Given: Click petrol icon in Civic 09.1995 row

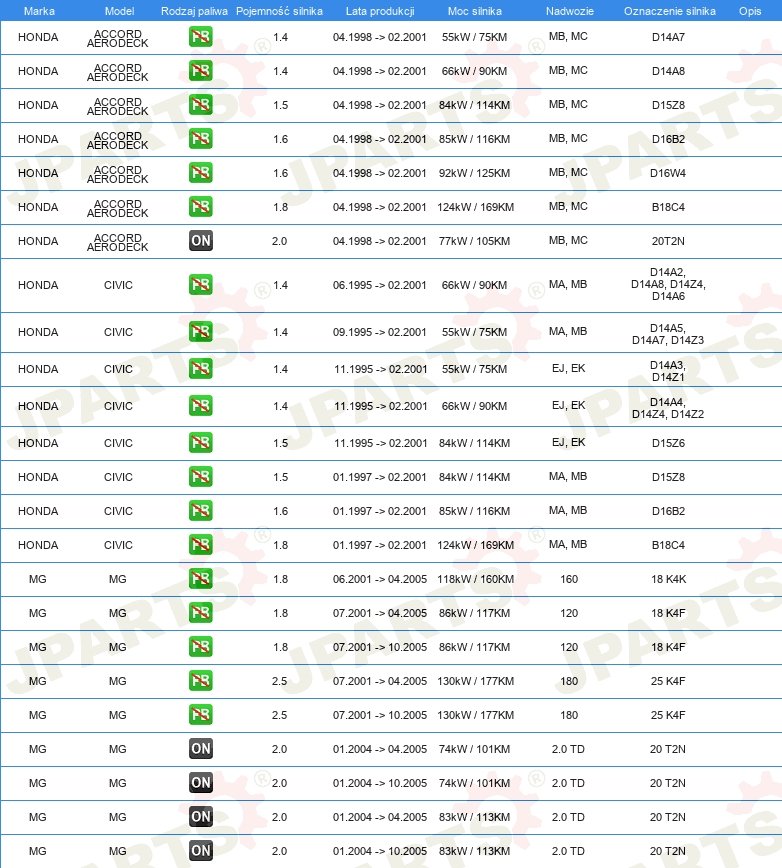Looking at the screenshot, I should coord(200,332).
